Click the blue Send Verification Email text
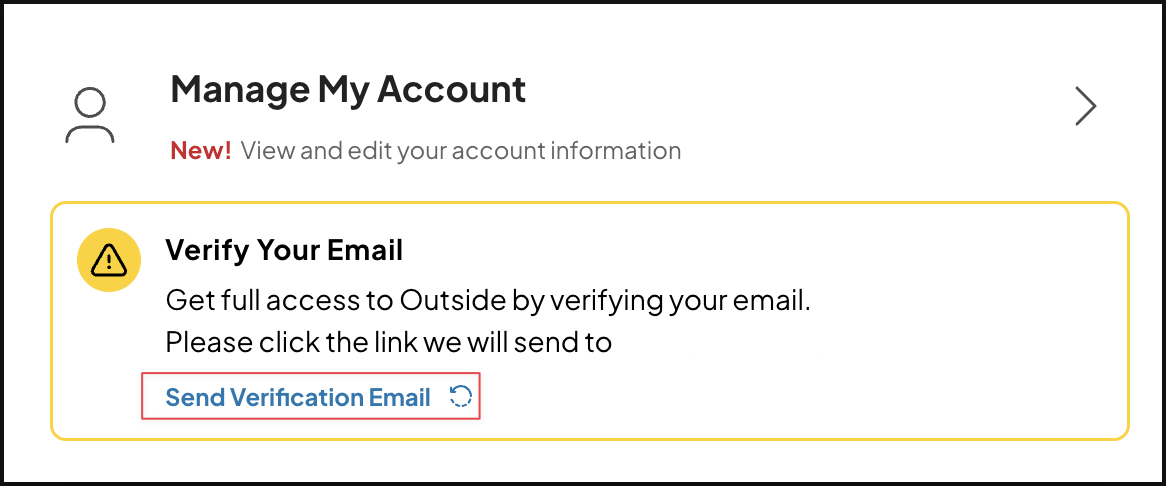This screenshot has width=1166, height=486. pos(297,398)
